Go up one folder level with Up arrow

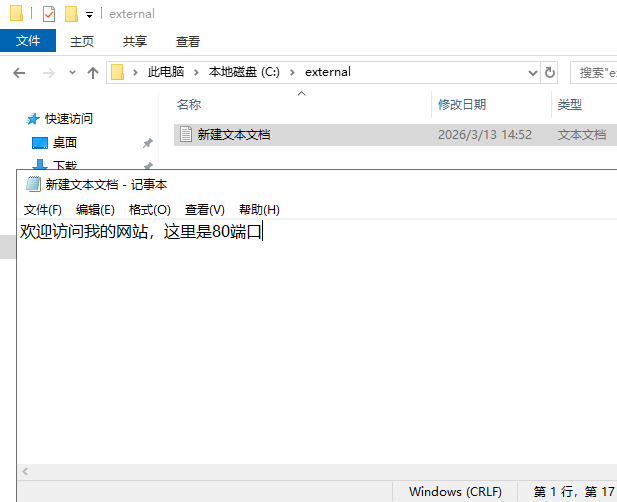coord(93,73)
